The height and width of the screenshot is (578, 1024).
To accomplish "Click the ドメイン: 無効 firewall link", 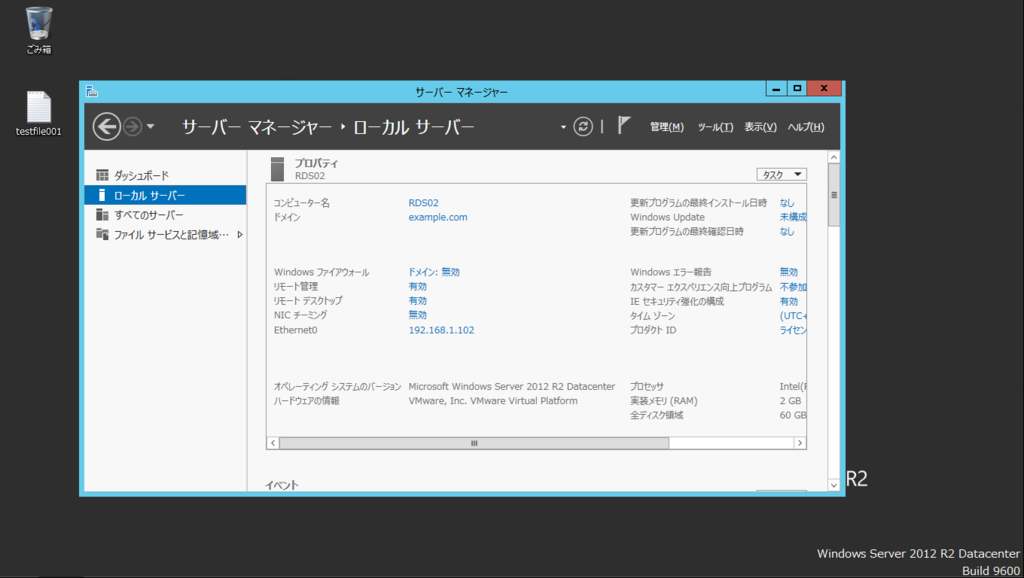I will [434, 272].
